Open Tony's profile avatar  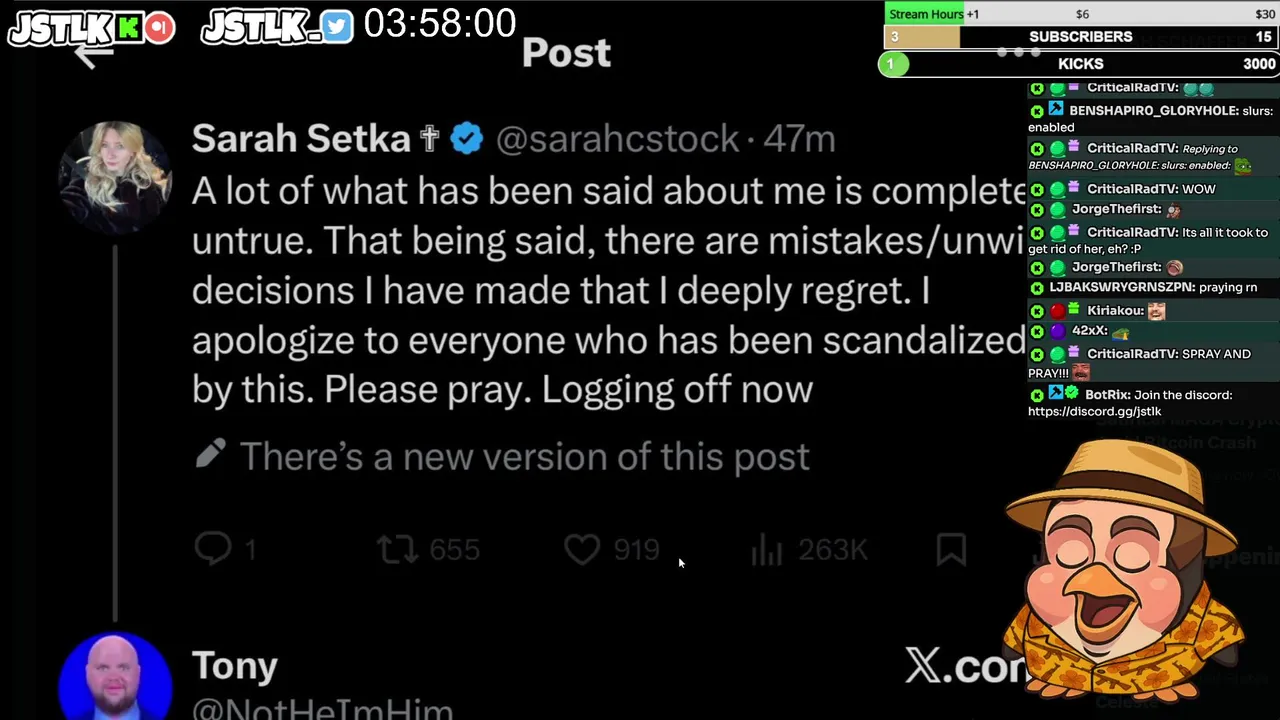point(115,678)
